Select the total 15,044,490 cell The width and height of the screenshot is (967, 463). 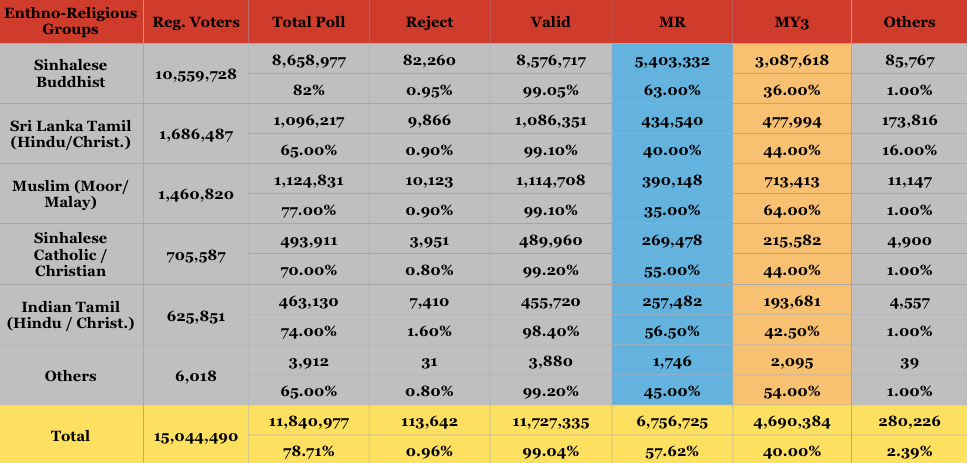[x=196, y=435]
